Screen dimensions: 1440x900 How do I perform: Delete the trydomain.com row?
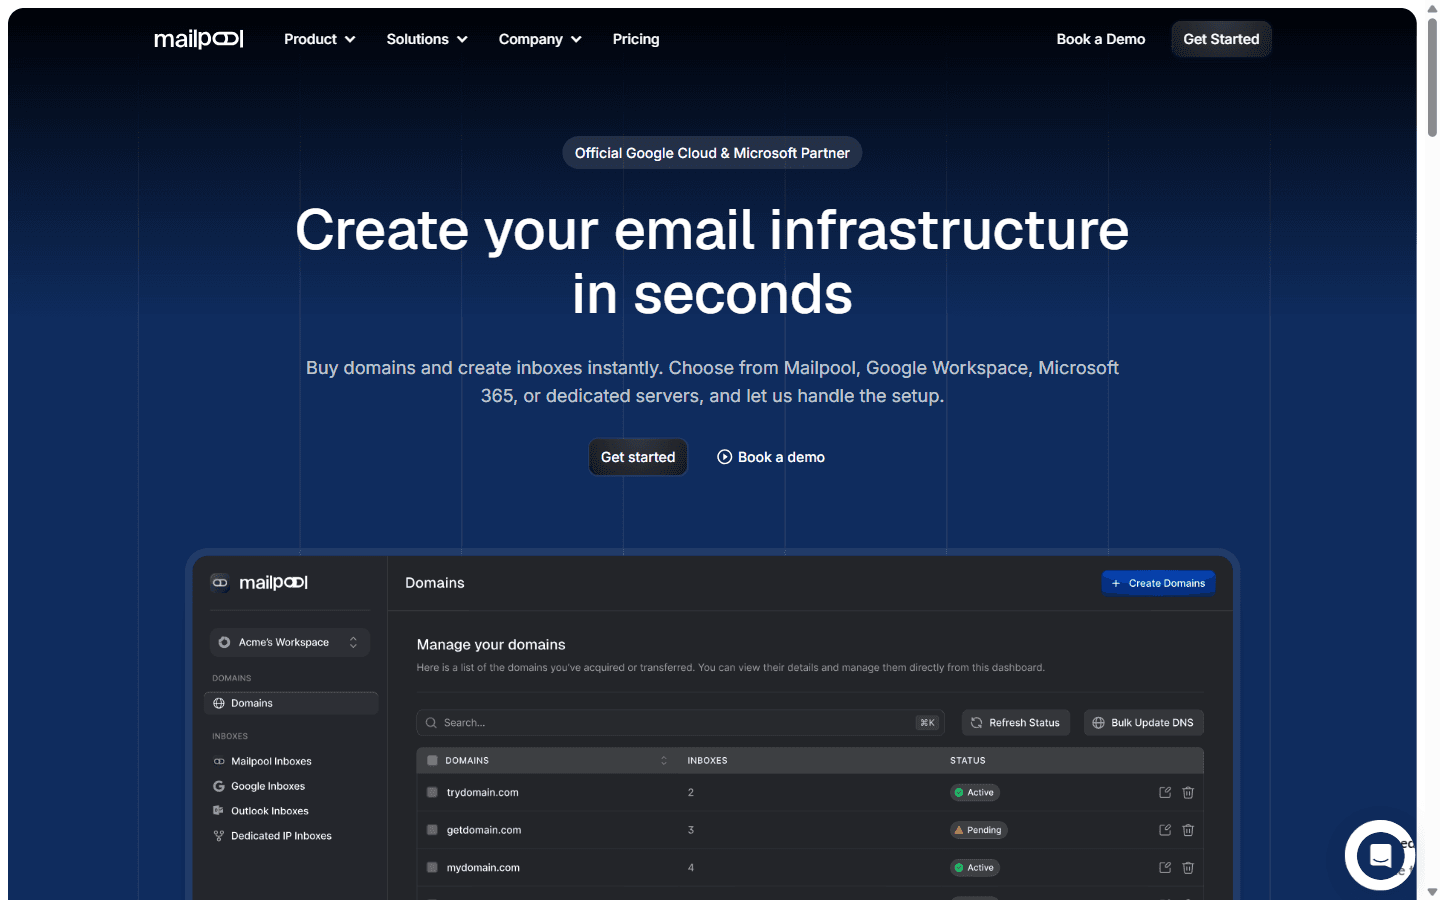coord(1188,792)
